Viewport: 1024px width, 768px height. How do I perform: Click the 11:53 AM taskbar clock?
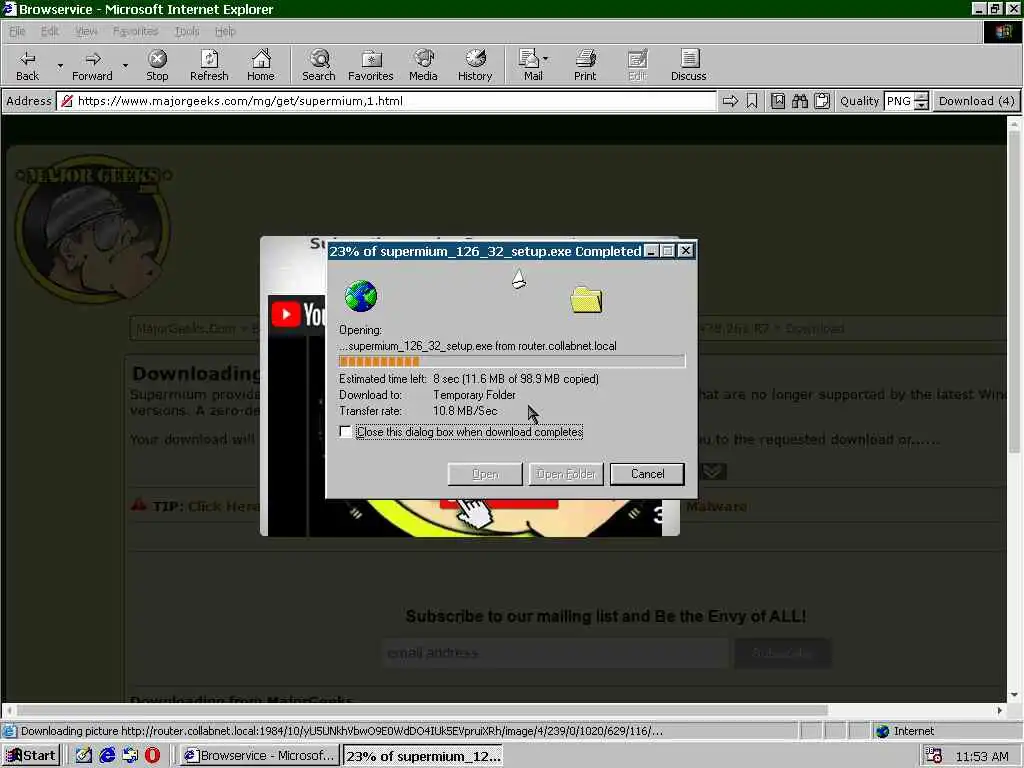pos(982,756)
